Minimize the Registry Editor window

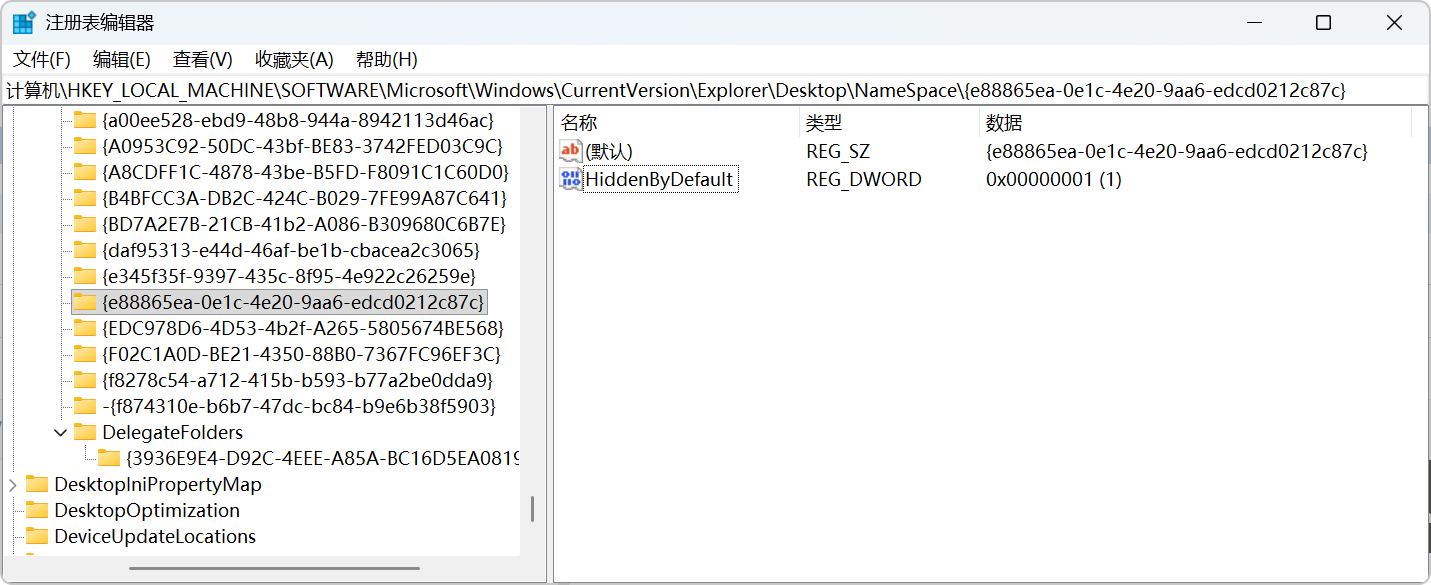click(1254, 22)
